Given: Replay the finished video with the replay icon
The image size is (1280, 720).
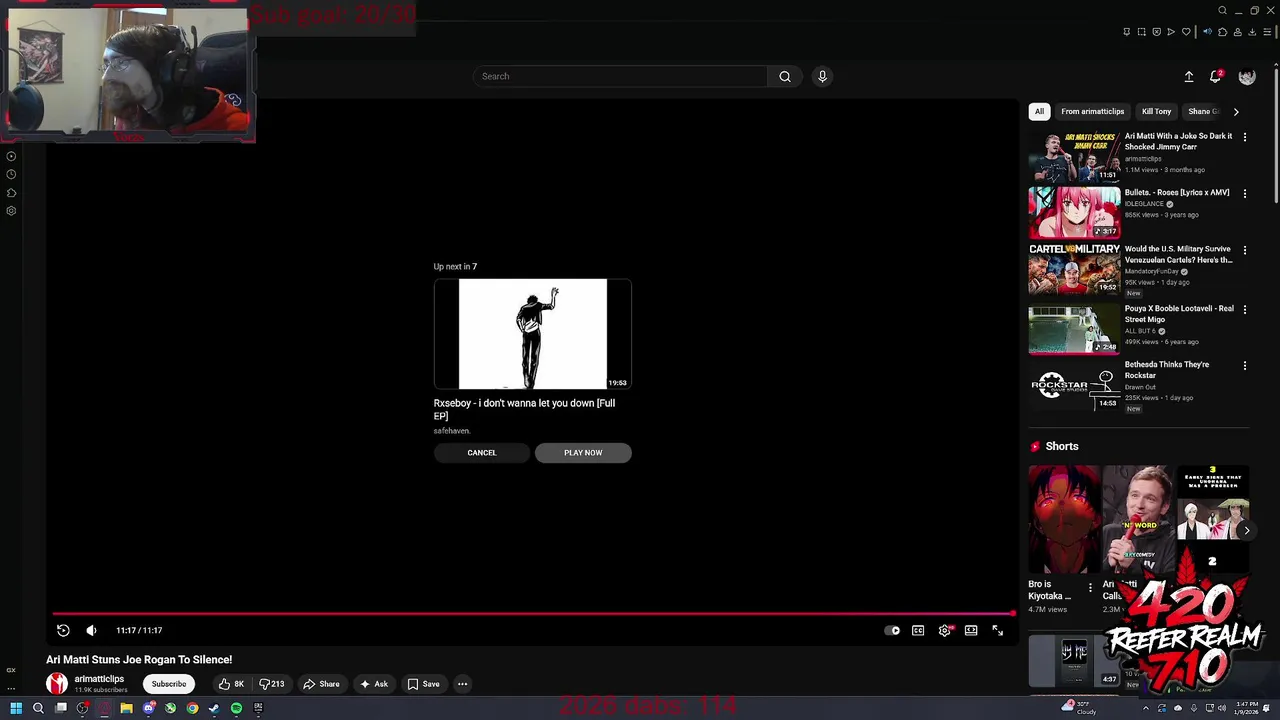Looking at the screenshot, I should pos(63,630).
